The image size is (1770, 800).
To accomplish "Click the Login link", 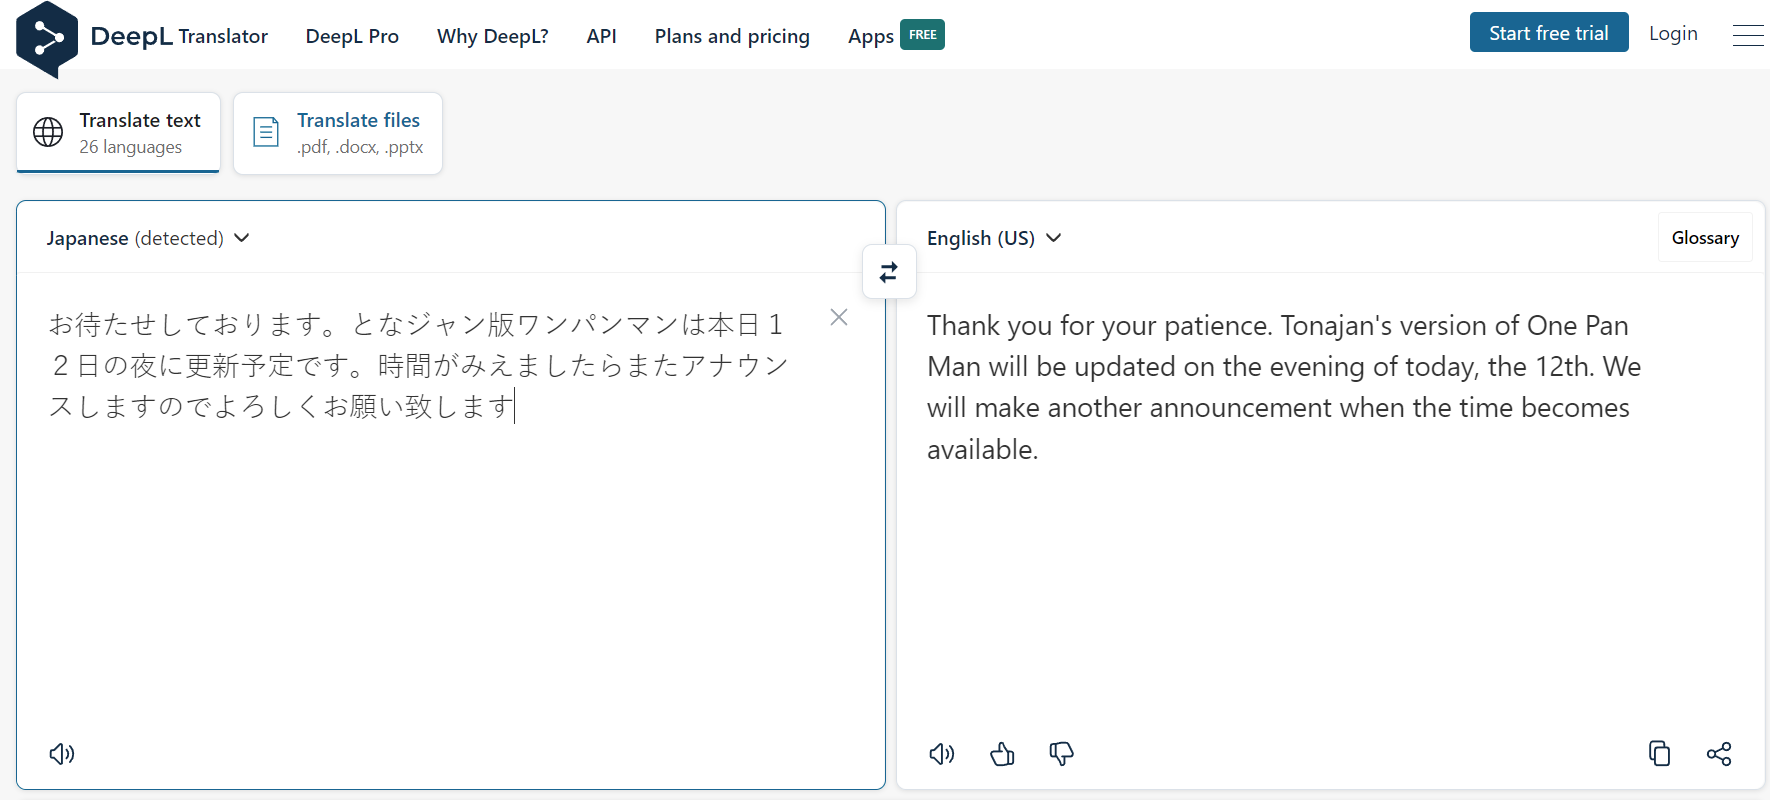I will 1673,33.
